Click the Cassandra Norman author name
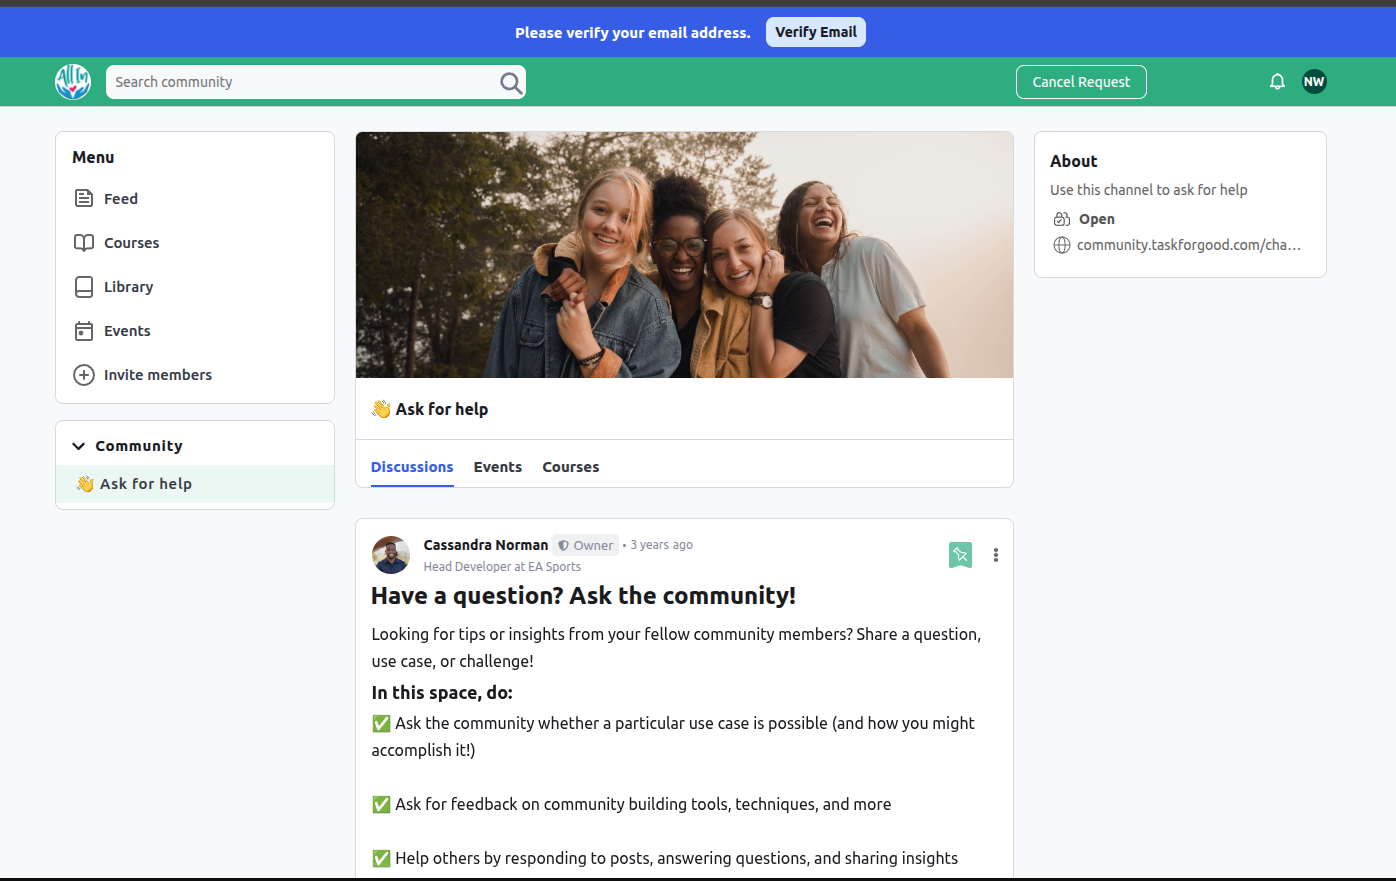Image resolution: width=1396 pixels, height=881 pixels. (486, 545)
